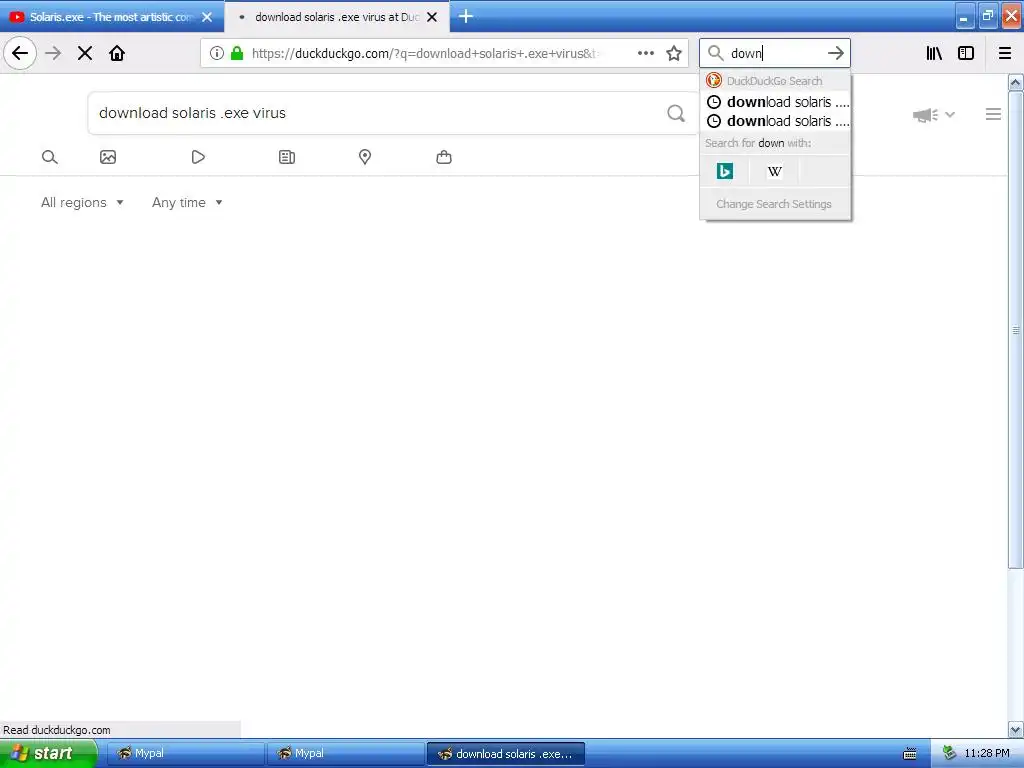Click the network tray icon
Viewport: 1024px width, 768px height.
point(949,754)
